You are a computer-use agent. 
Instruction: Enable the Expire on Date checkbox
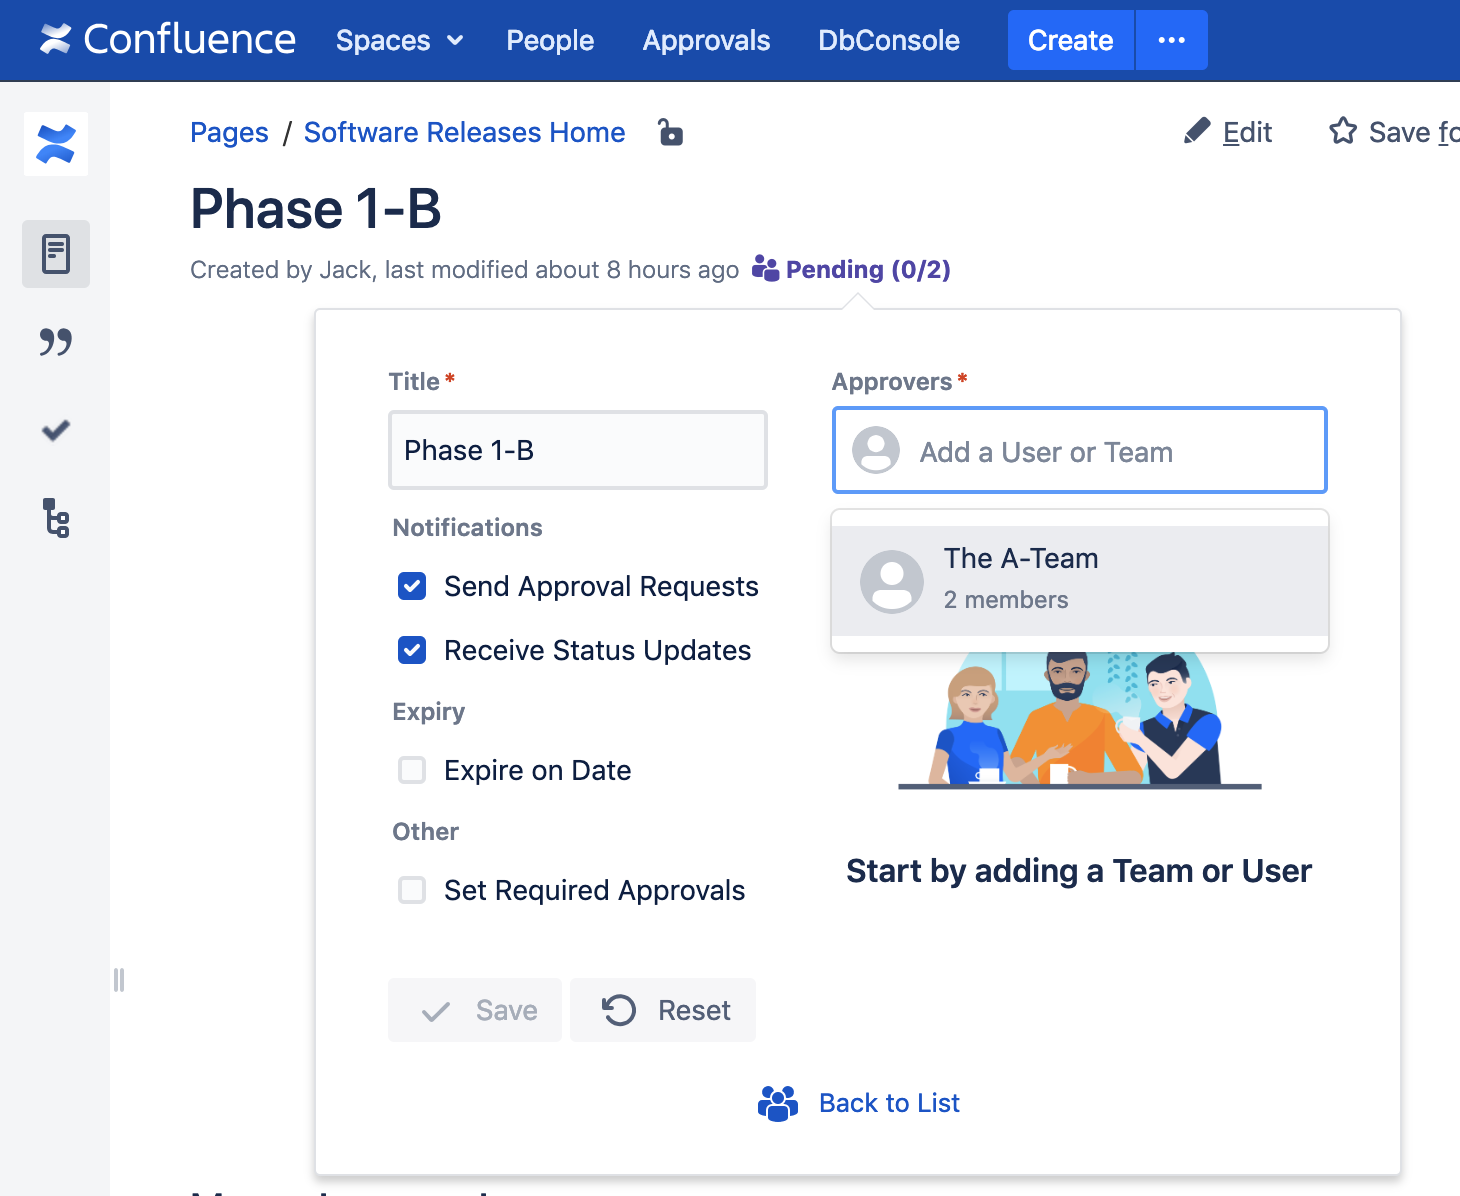tap(412, 770)
